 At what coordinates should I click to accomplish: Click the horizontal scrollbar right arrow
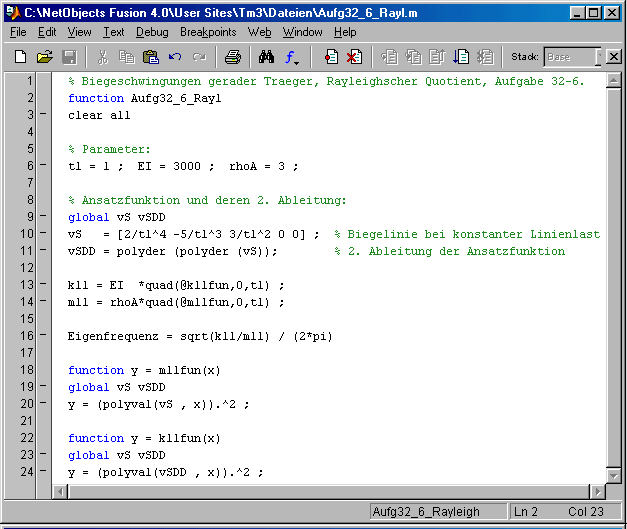pos(598,491)
